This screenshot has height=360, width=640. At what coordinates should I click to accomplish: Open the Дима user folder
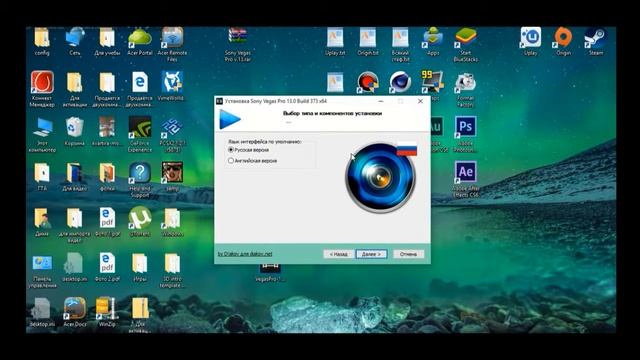pos(42,222)
